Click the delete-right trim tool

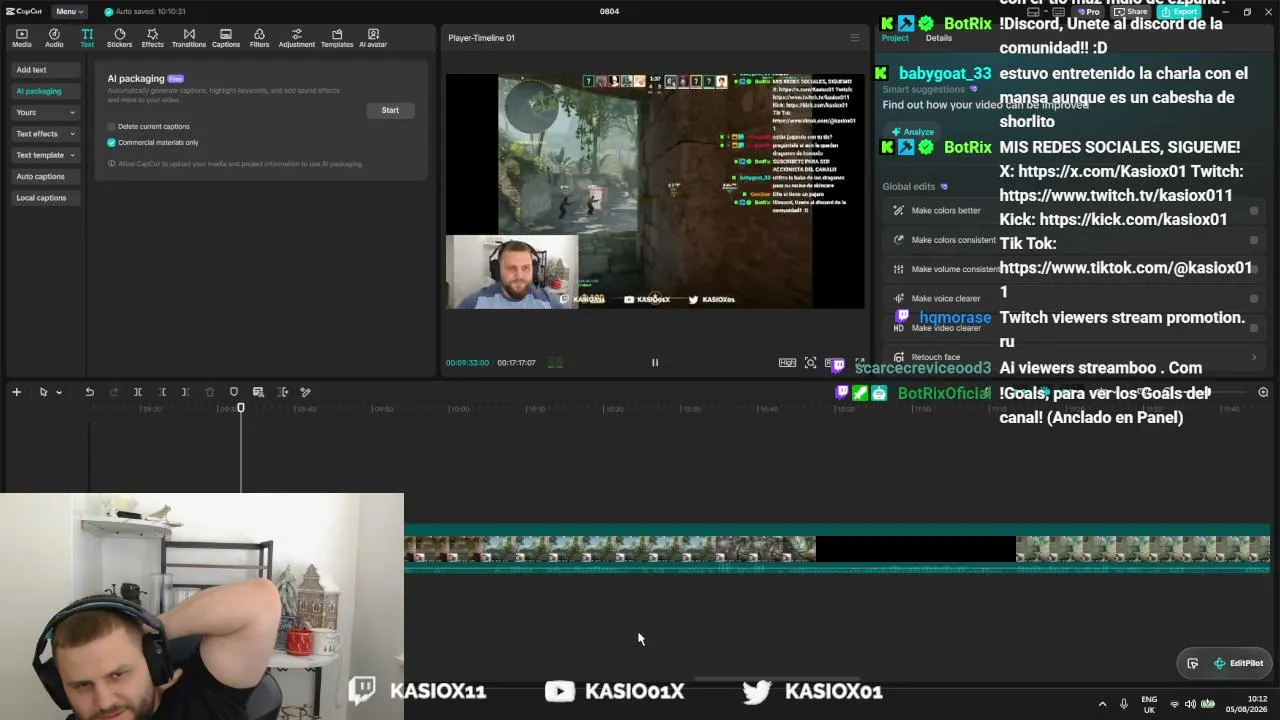[185, 392]
